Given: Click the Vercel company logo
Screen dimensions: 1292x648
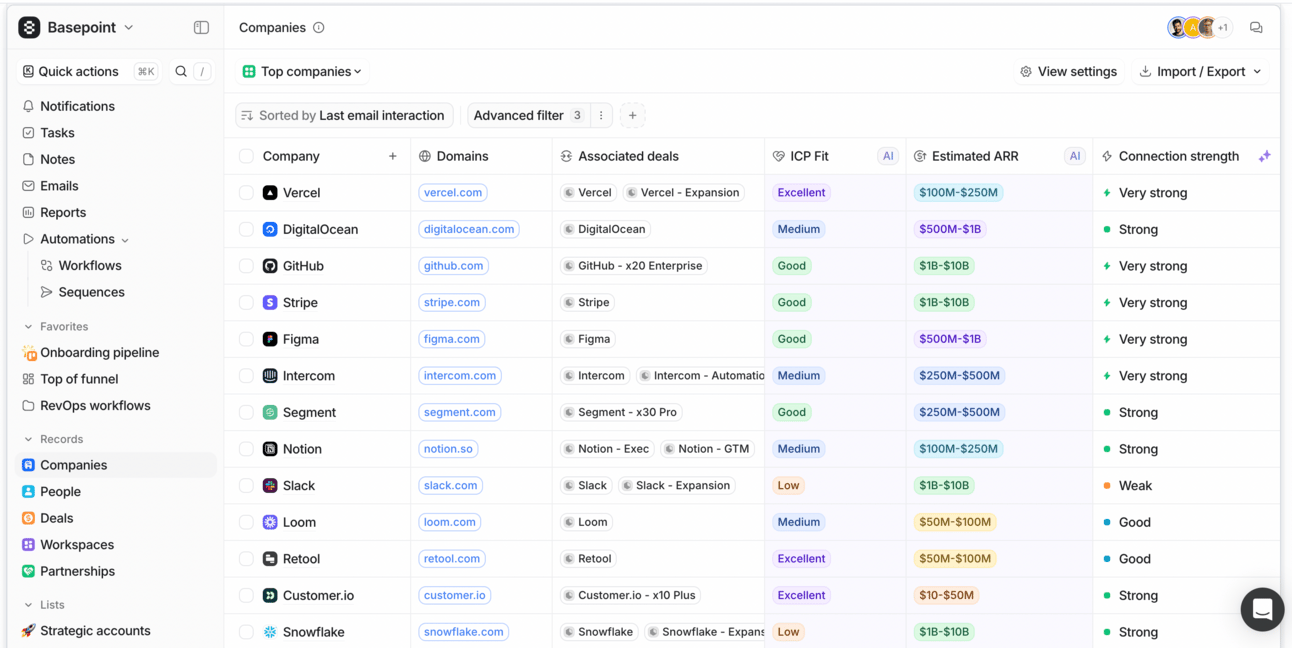Looking at the screenshot, I should [270, 193].
